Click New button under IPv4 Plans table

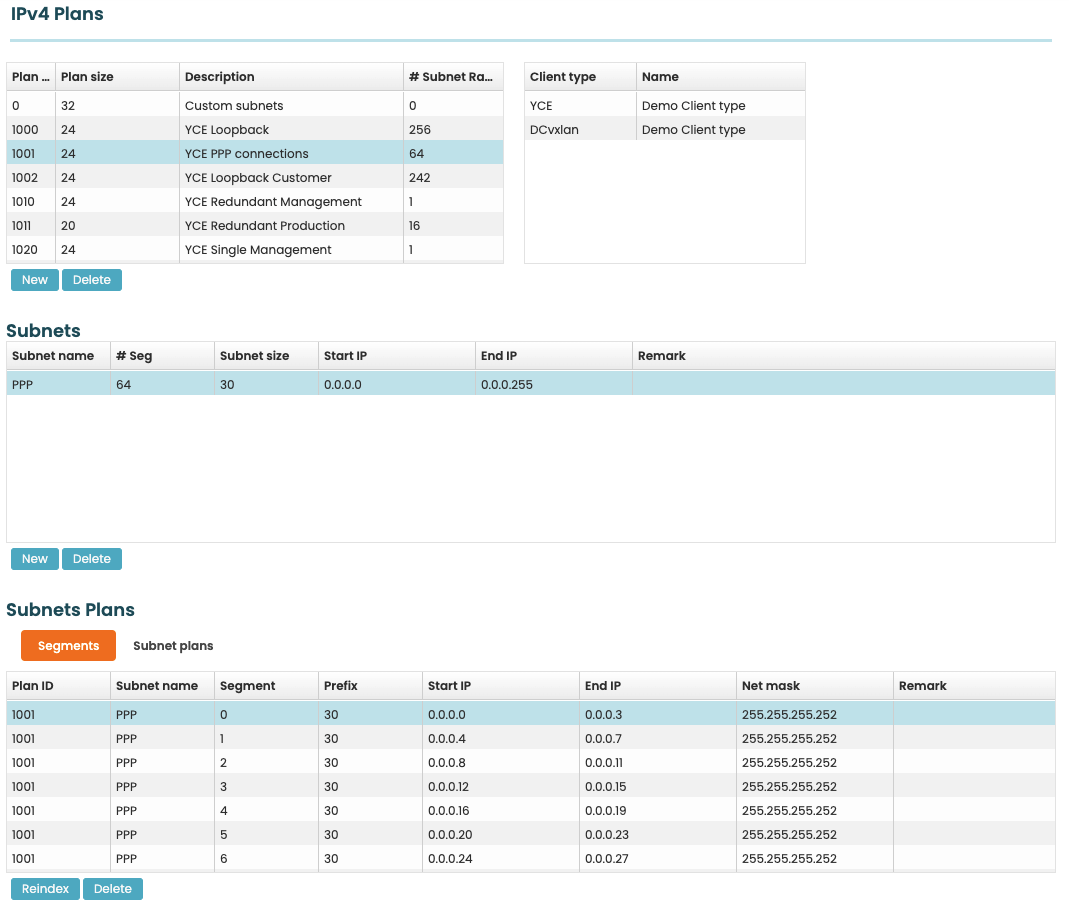click(35, 280)
